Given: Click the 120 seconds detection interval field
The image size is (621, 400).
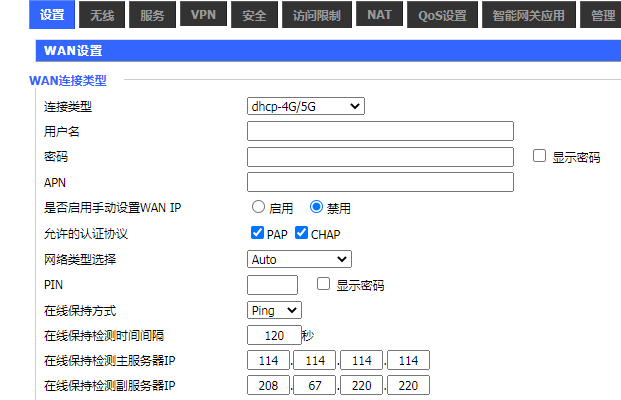Looking at the screenshot, I should coord(274,335).
